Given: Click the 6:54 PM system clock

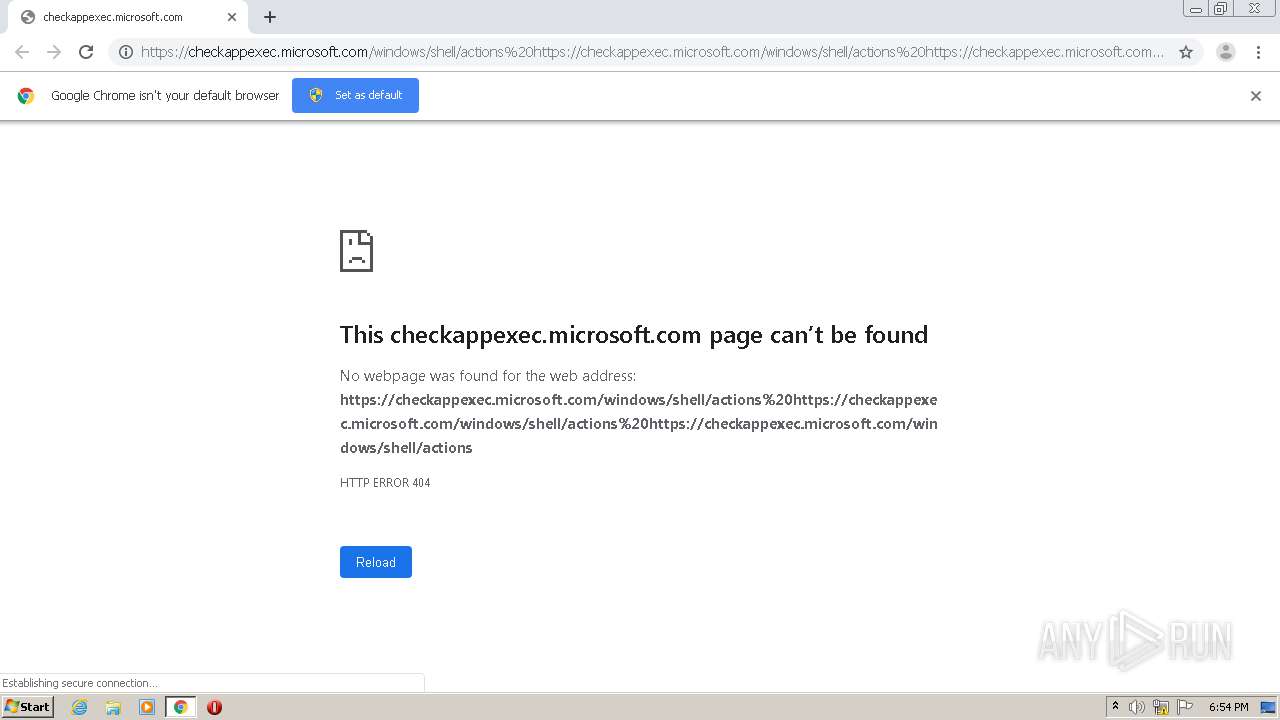Looking at the screenshot, I should click(1228, 707).
